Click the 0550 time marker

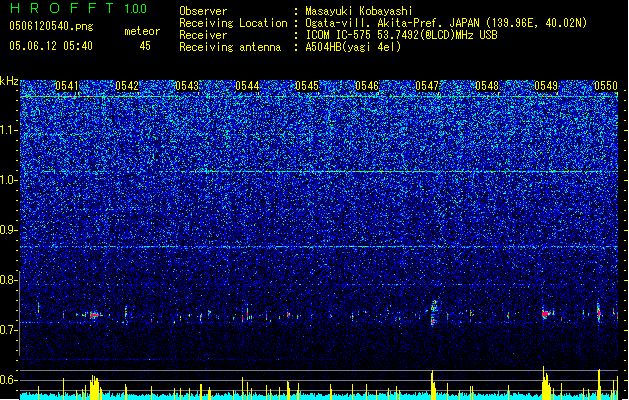[x=606, y=86]
